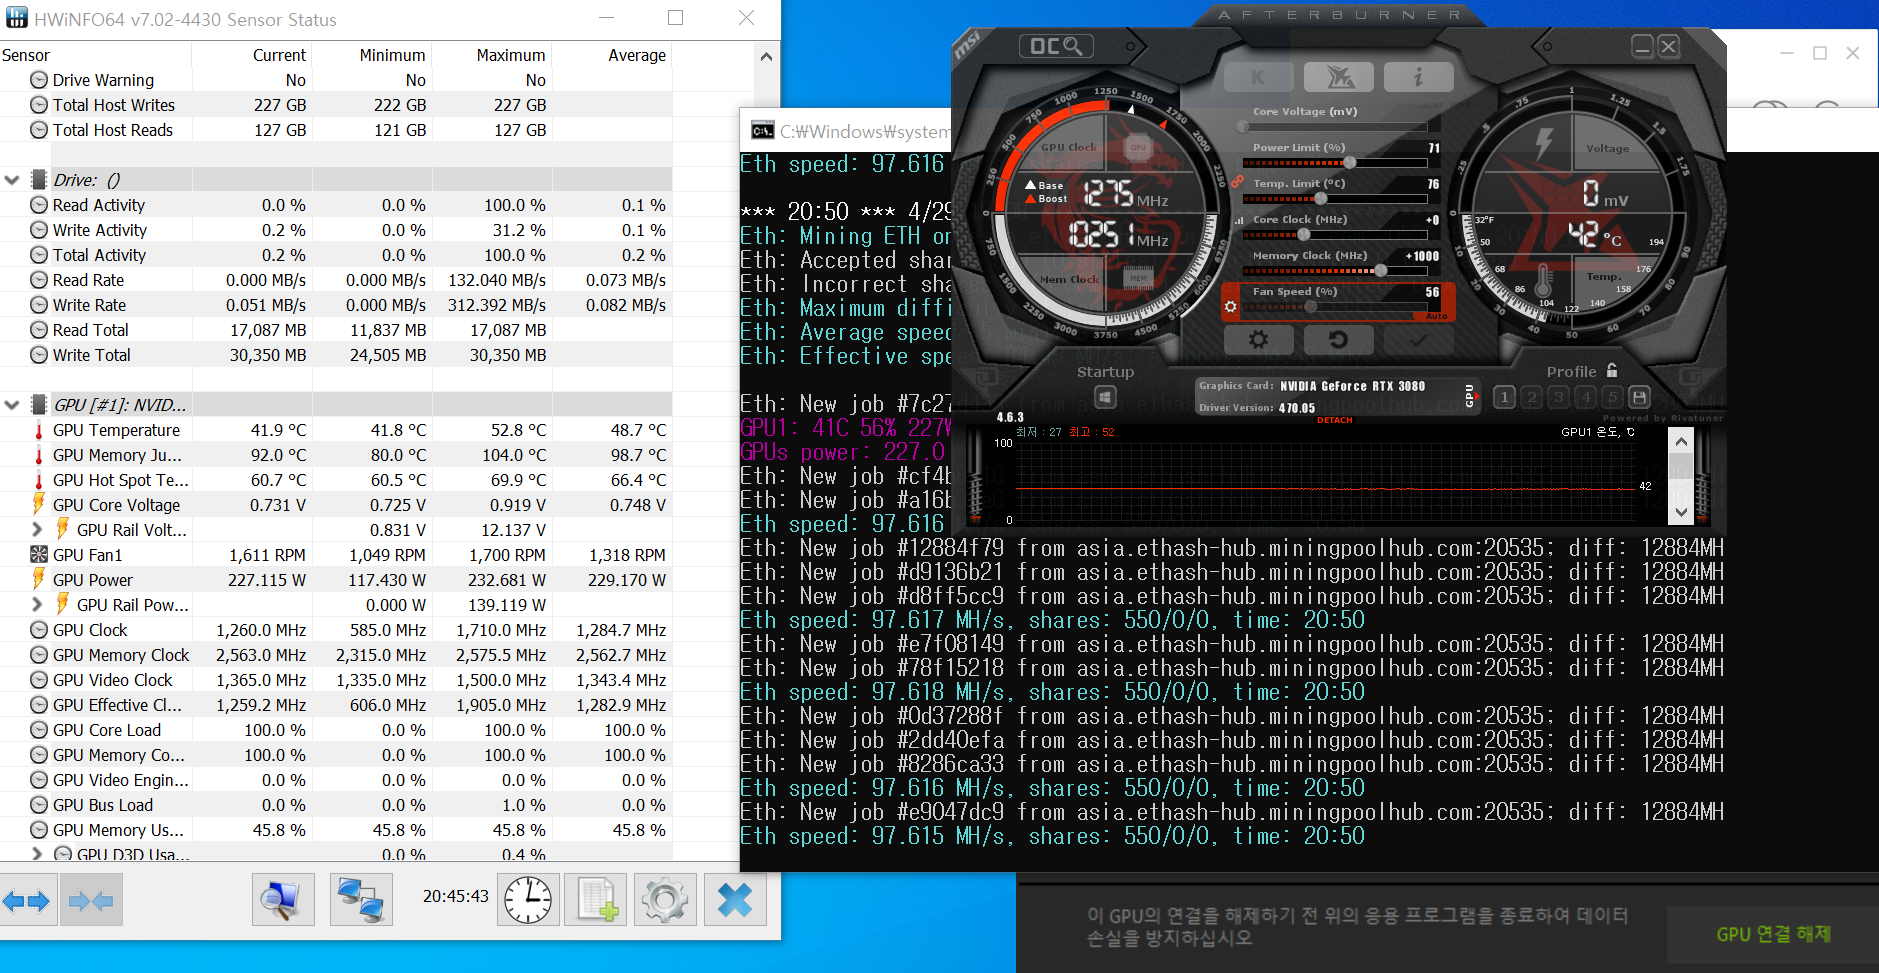The width and height of the screenshot is (1879, 973).
Task: Click Afterburner graph scroll down arrow
Action: click(1681, 512)
